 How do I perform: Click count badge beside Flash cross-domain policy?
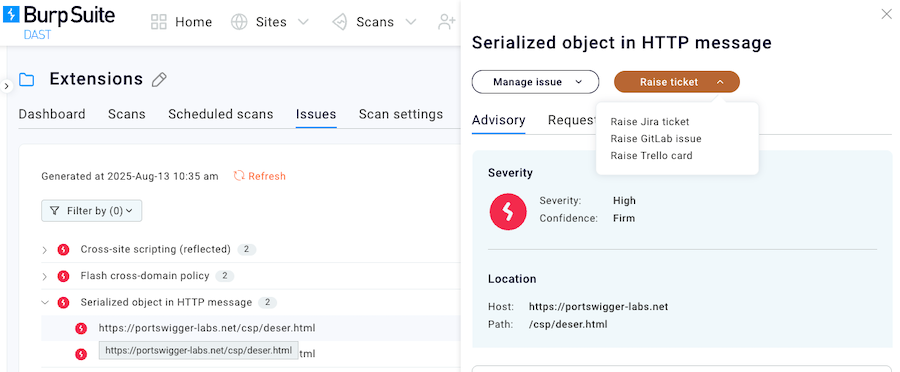click(225, 276)
